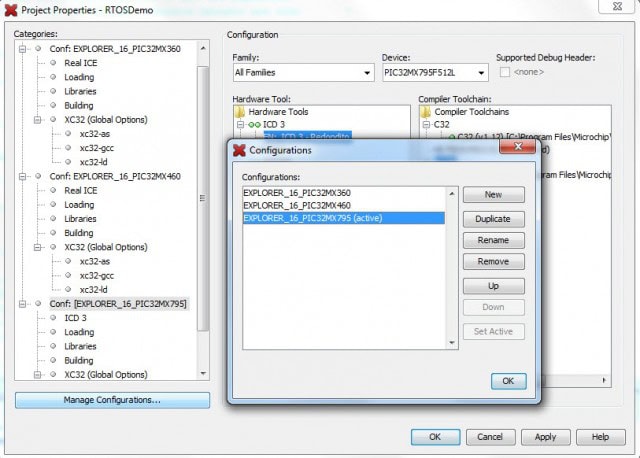This screenshot has height=458, width=640.
Task: Click Categories tree scroll up arrow
Action: pos(203,48)
